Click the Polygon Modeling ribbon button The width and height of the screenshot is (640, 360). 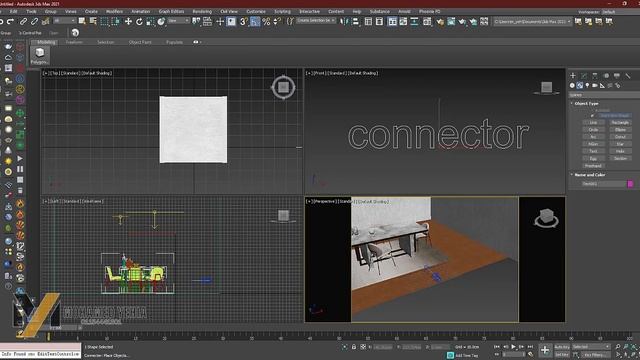(40, 56)
